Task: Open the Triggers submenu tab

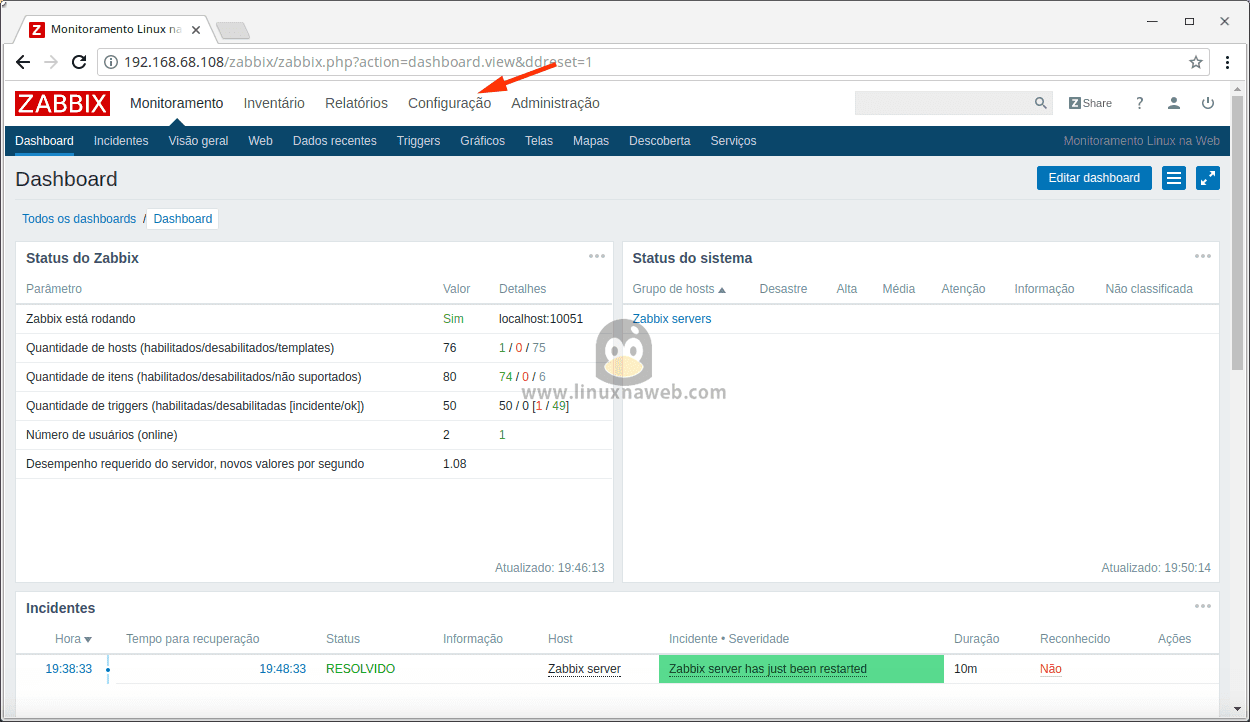Action: point(418,141)
